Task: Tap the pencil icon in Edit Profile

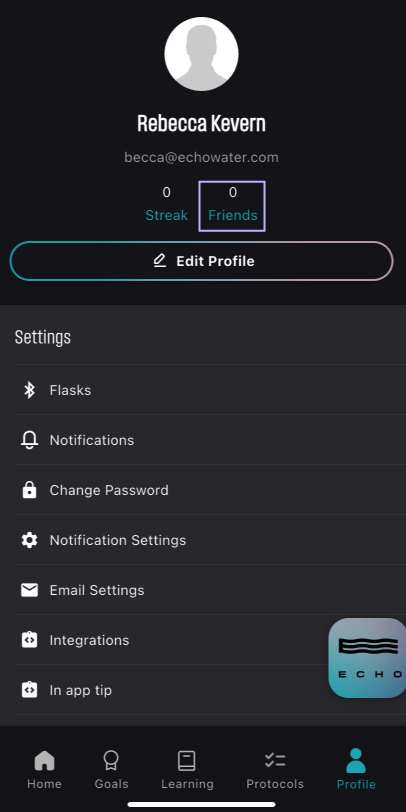Action: coord(160,260)
